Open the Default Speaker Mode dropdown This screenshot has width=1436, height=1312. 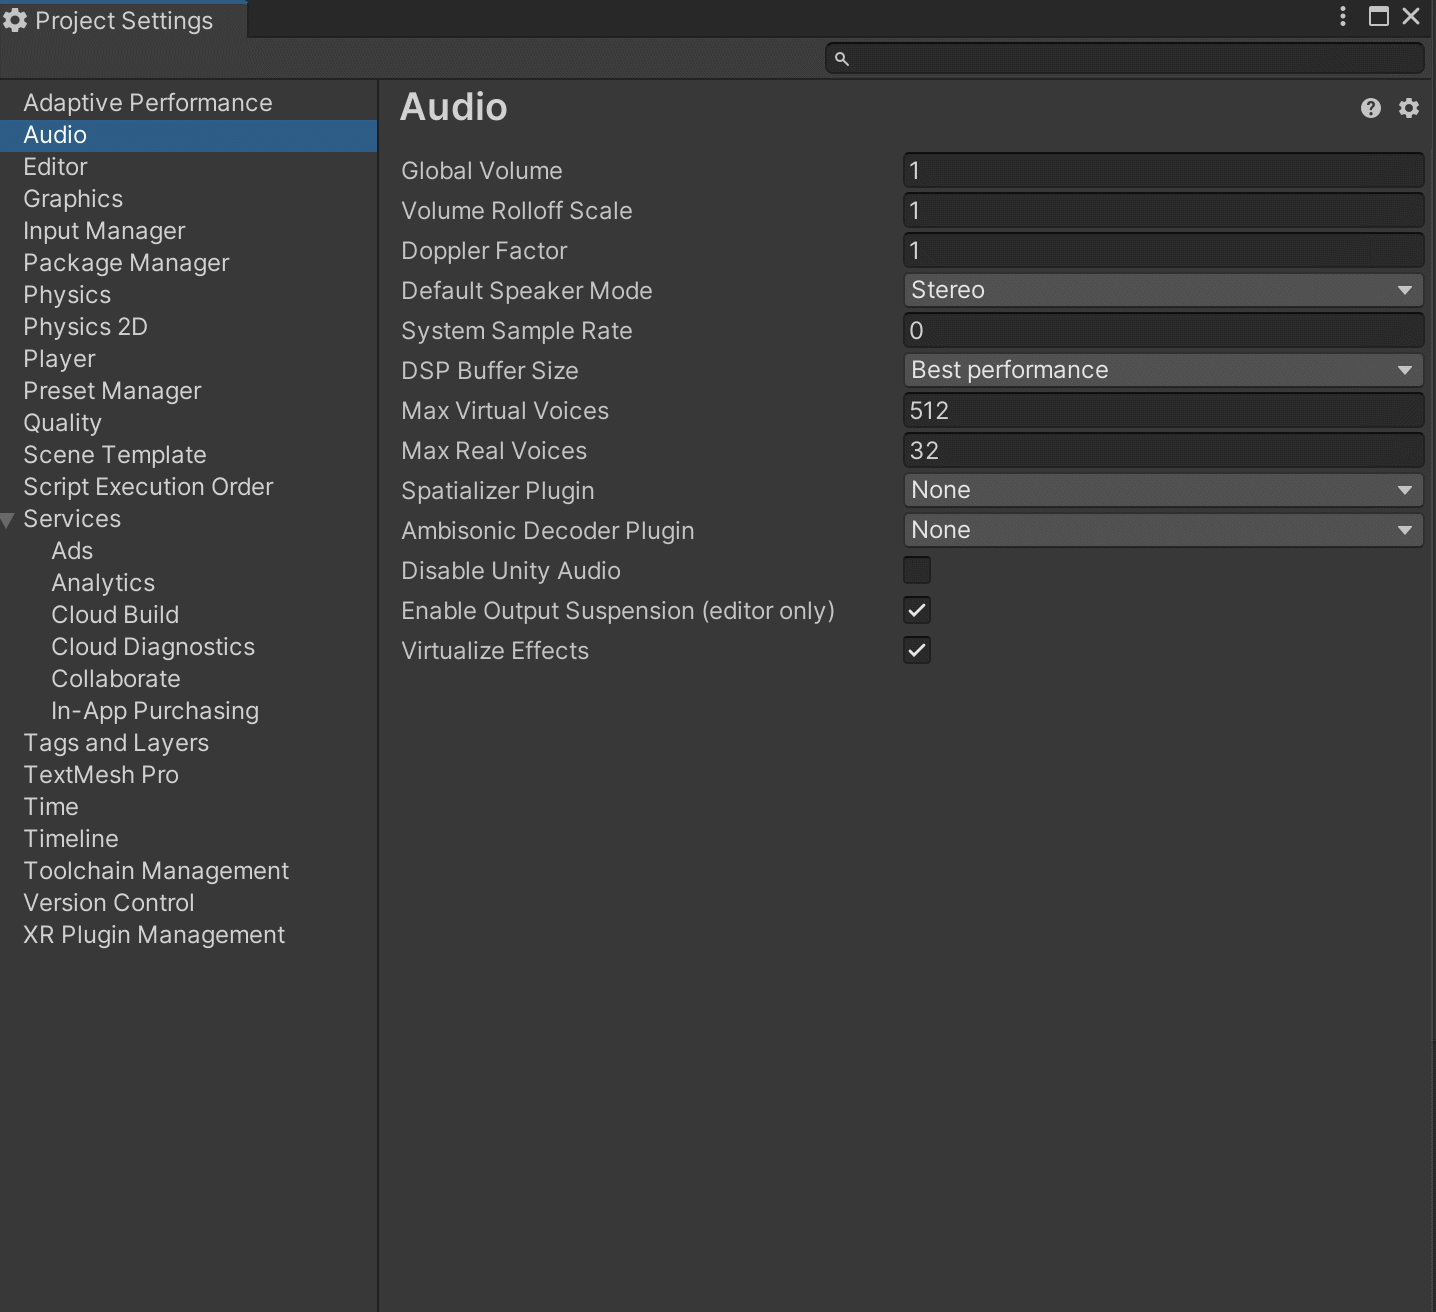(1163, 290)
